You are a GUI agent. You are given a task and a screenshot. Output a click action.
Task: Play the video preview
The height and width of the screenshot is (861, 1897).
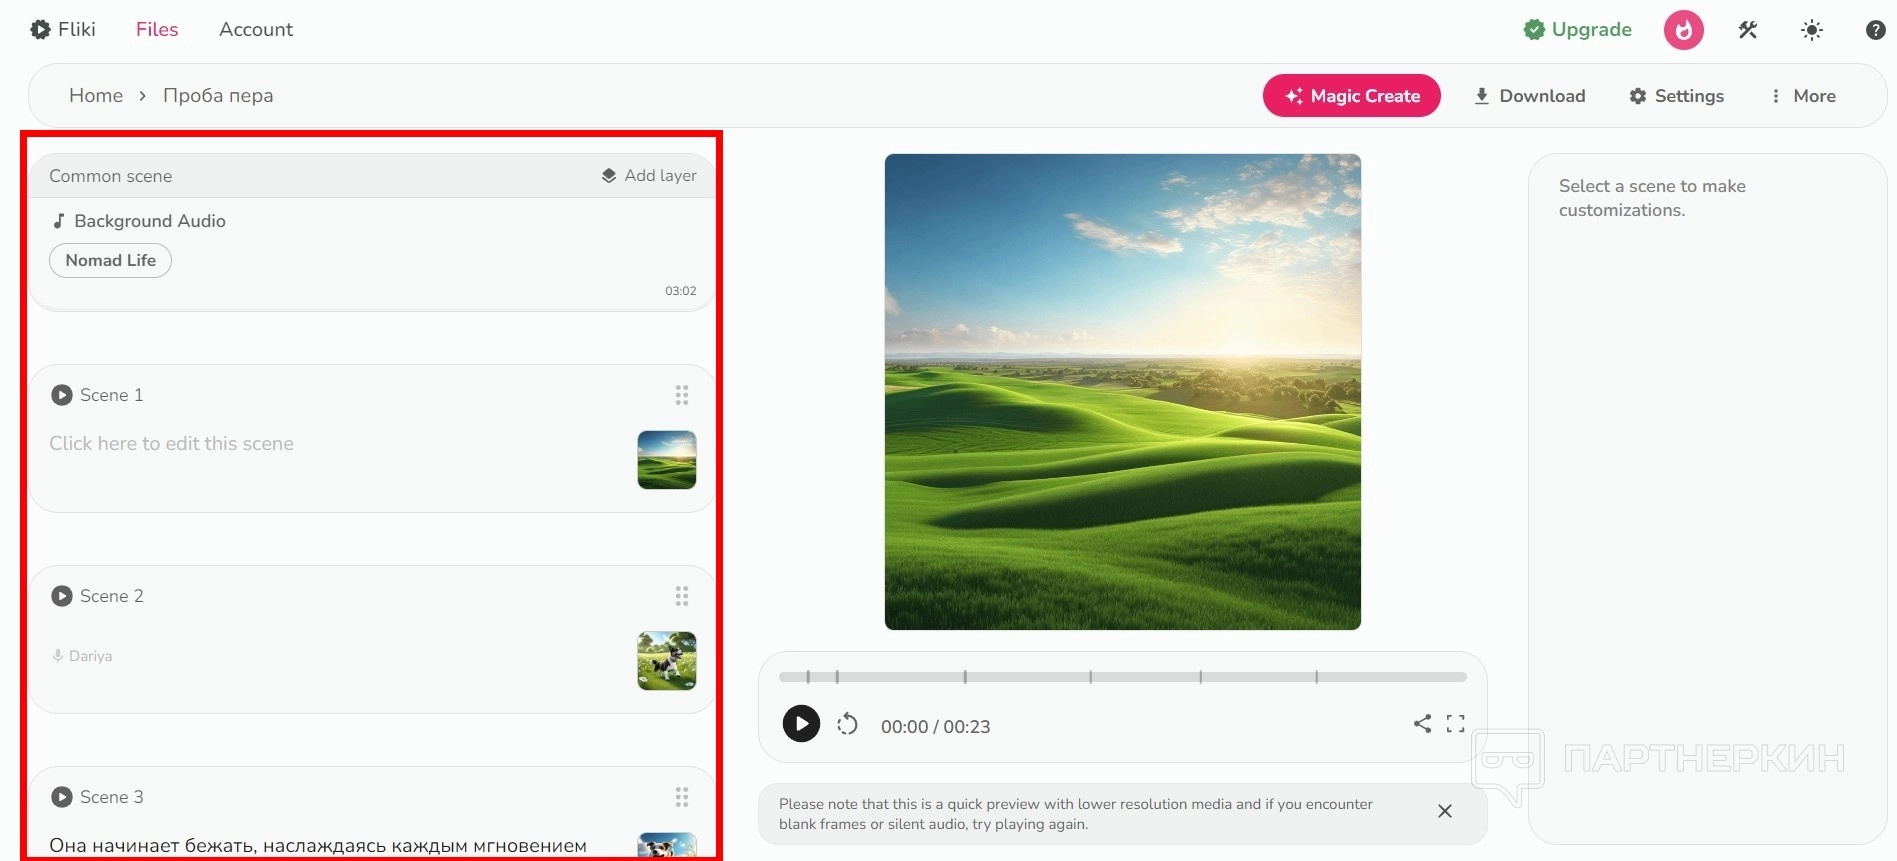point(801,723)
